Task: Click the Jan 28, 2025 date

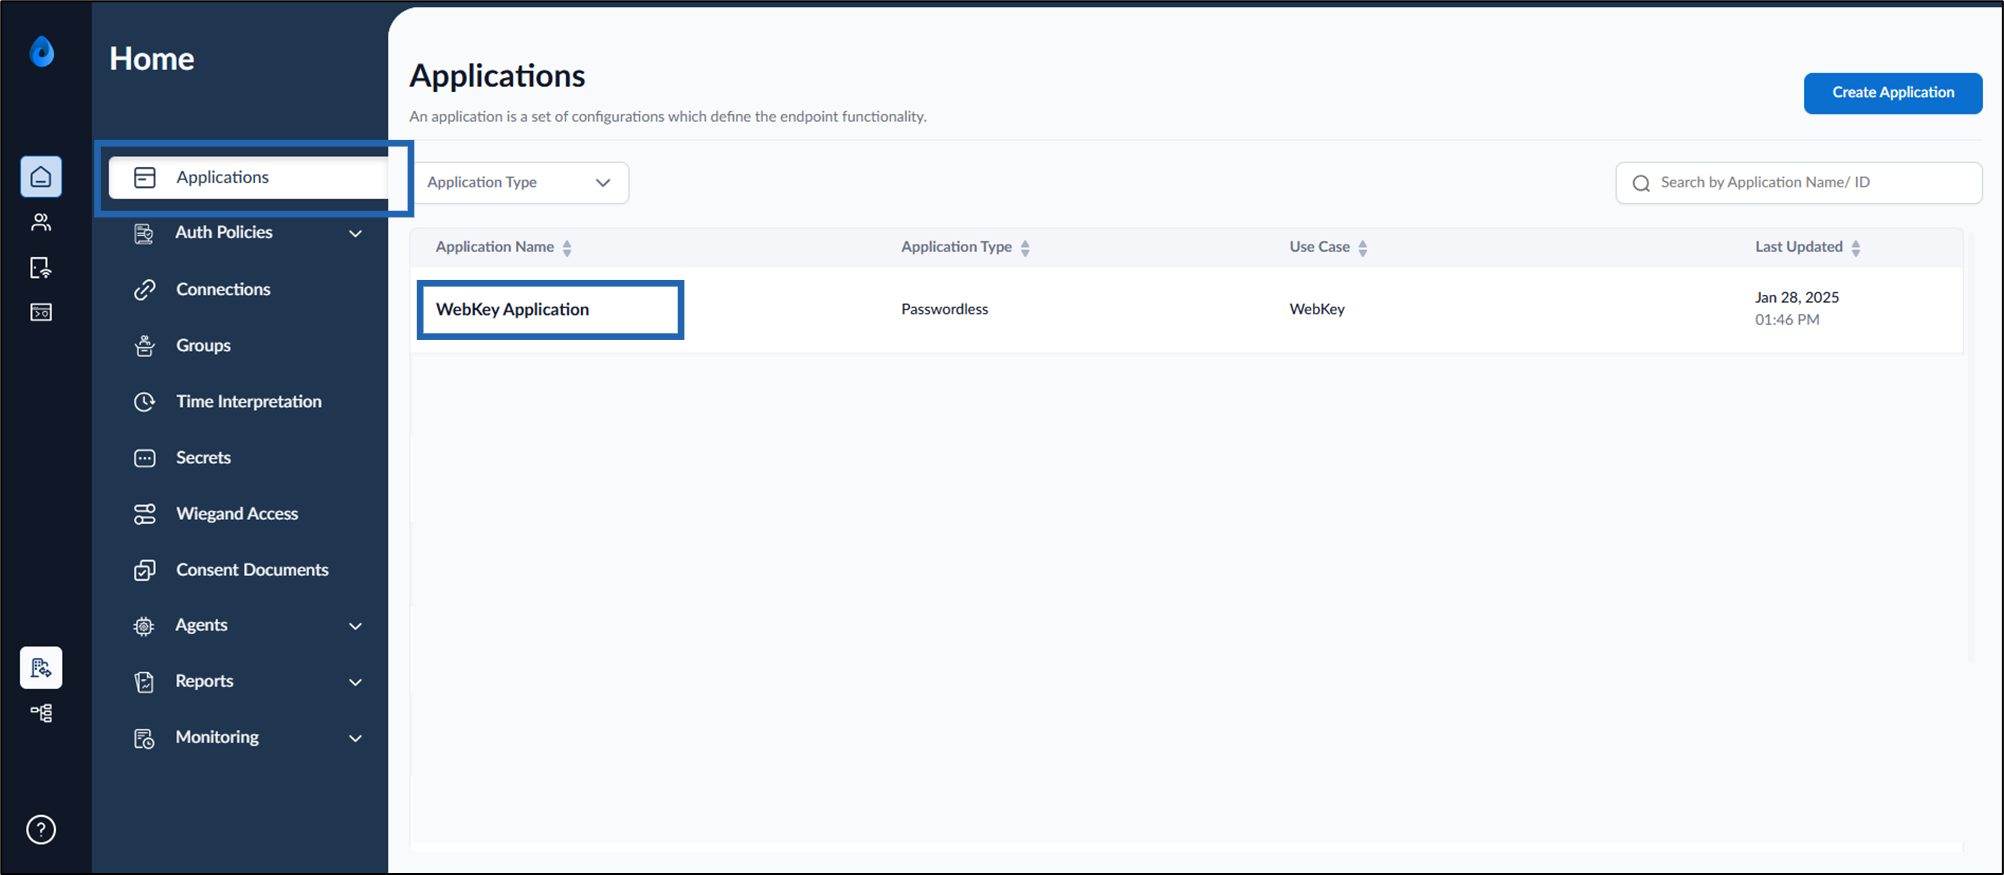Action: pos(1797,298)
